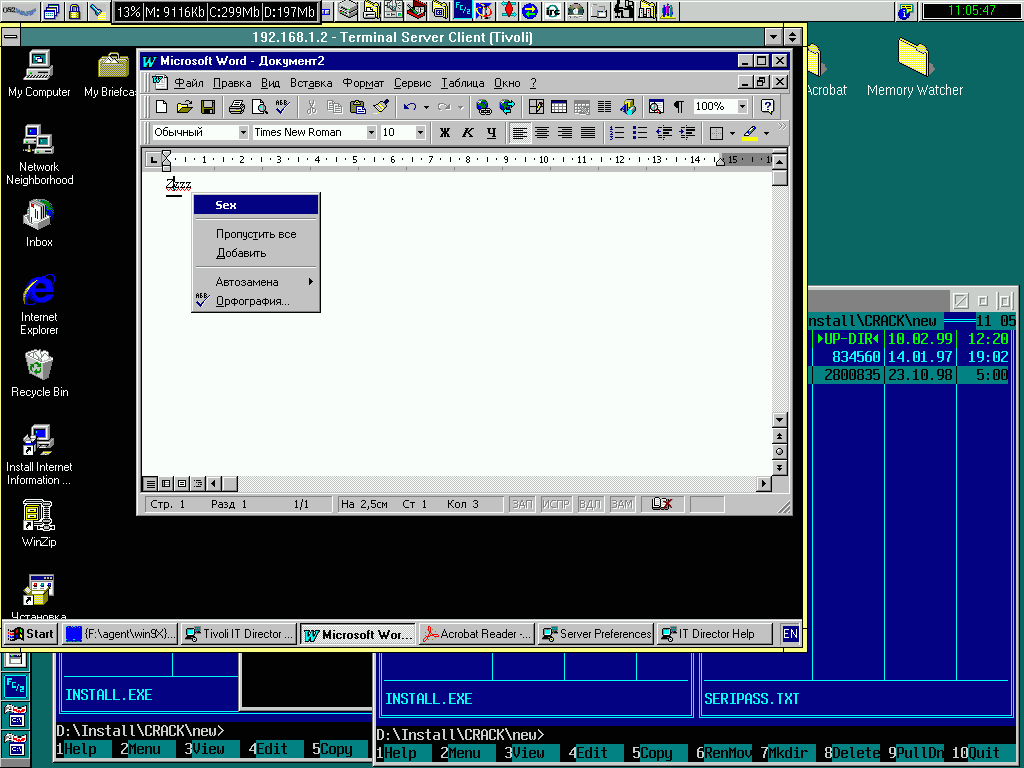Image resolution: width=1024 pixels, height=768 pixels.
Task: Expand the style dropdown showing Обычный
Action: click(243, 133)
